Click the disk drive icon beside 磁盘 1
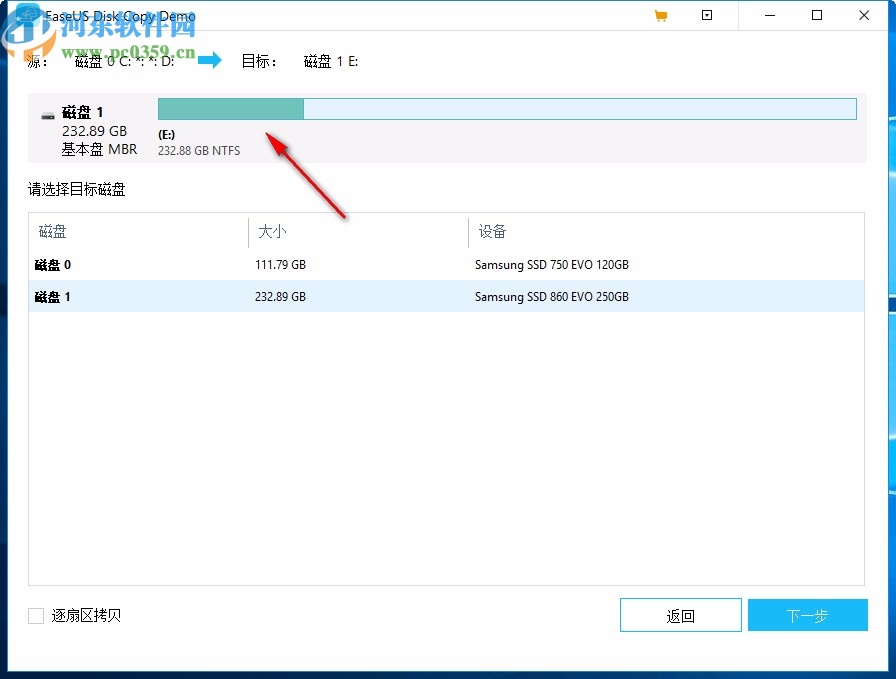 coord(47,112)
